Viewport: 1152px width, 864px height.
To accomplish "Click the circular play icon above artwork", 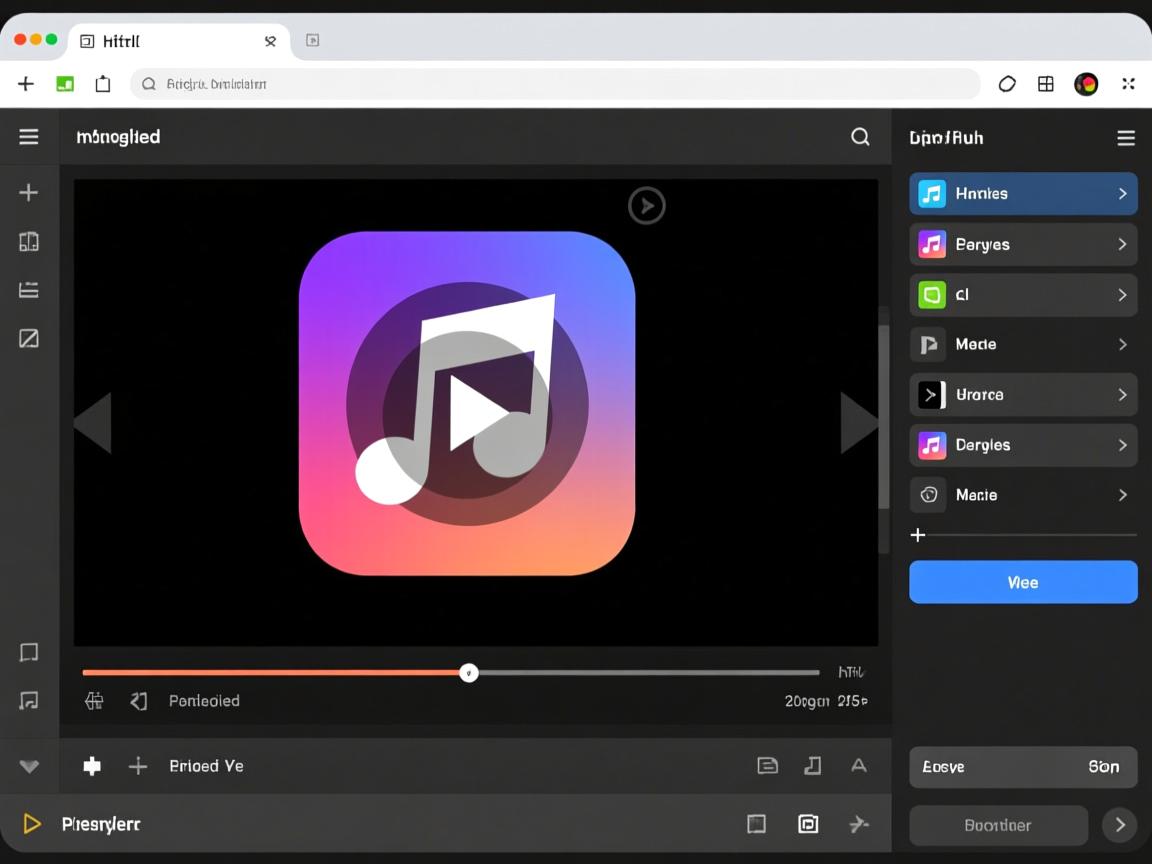I will coord(646,206).
